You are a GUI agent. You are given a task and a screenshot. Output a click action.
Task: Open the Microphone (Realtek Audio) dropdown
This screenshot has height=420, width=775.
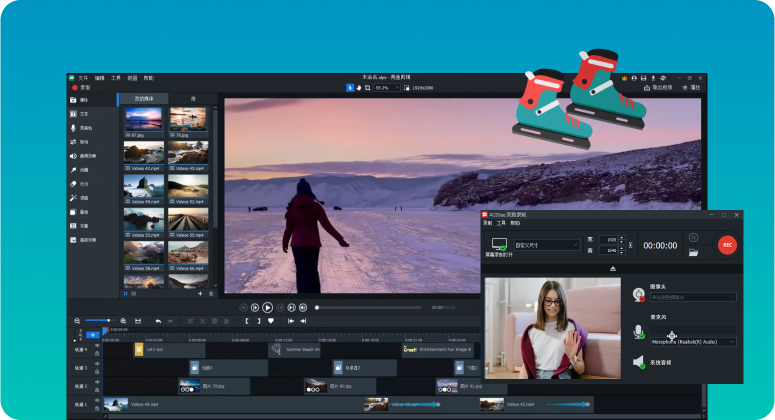coord(693,342)
